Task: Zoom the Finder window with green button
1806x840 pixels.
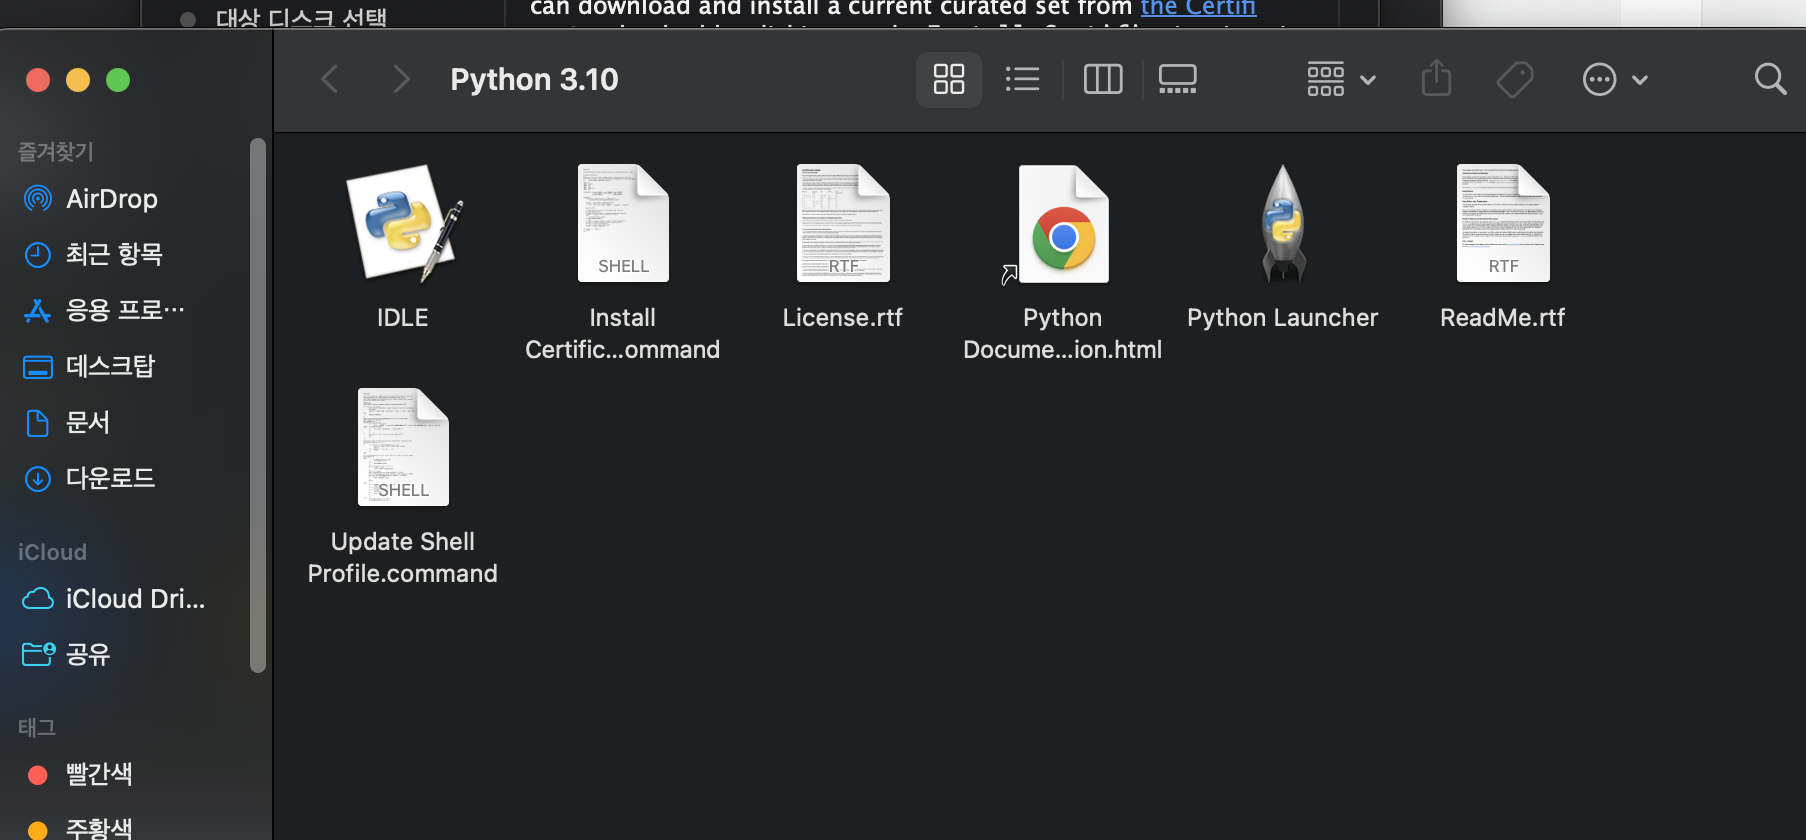Action: point(118,80)
